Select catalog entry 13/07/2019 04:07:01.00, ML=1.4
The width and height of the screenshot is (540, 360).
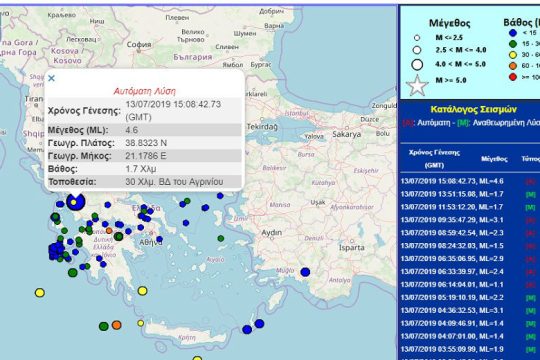pos(452,336)
